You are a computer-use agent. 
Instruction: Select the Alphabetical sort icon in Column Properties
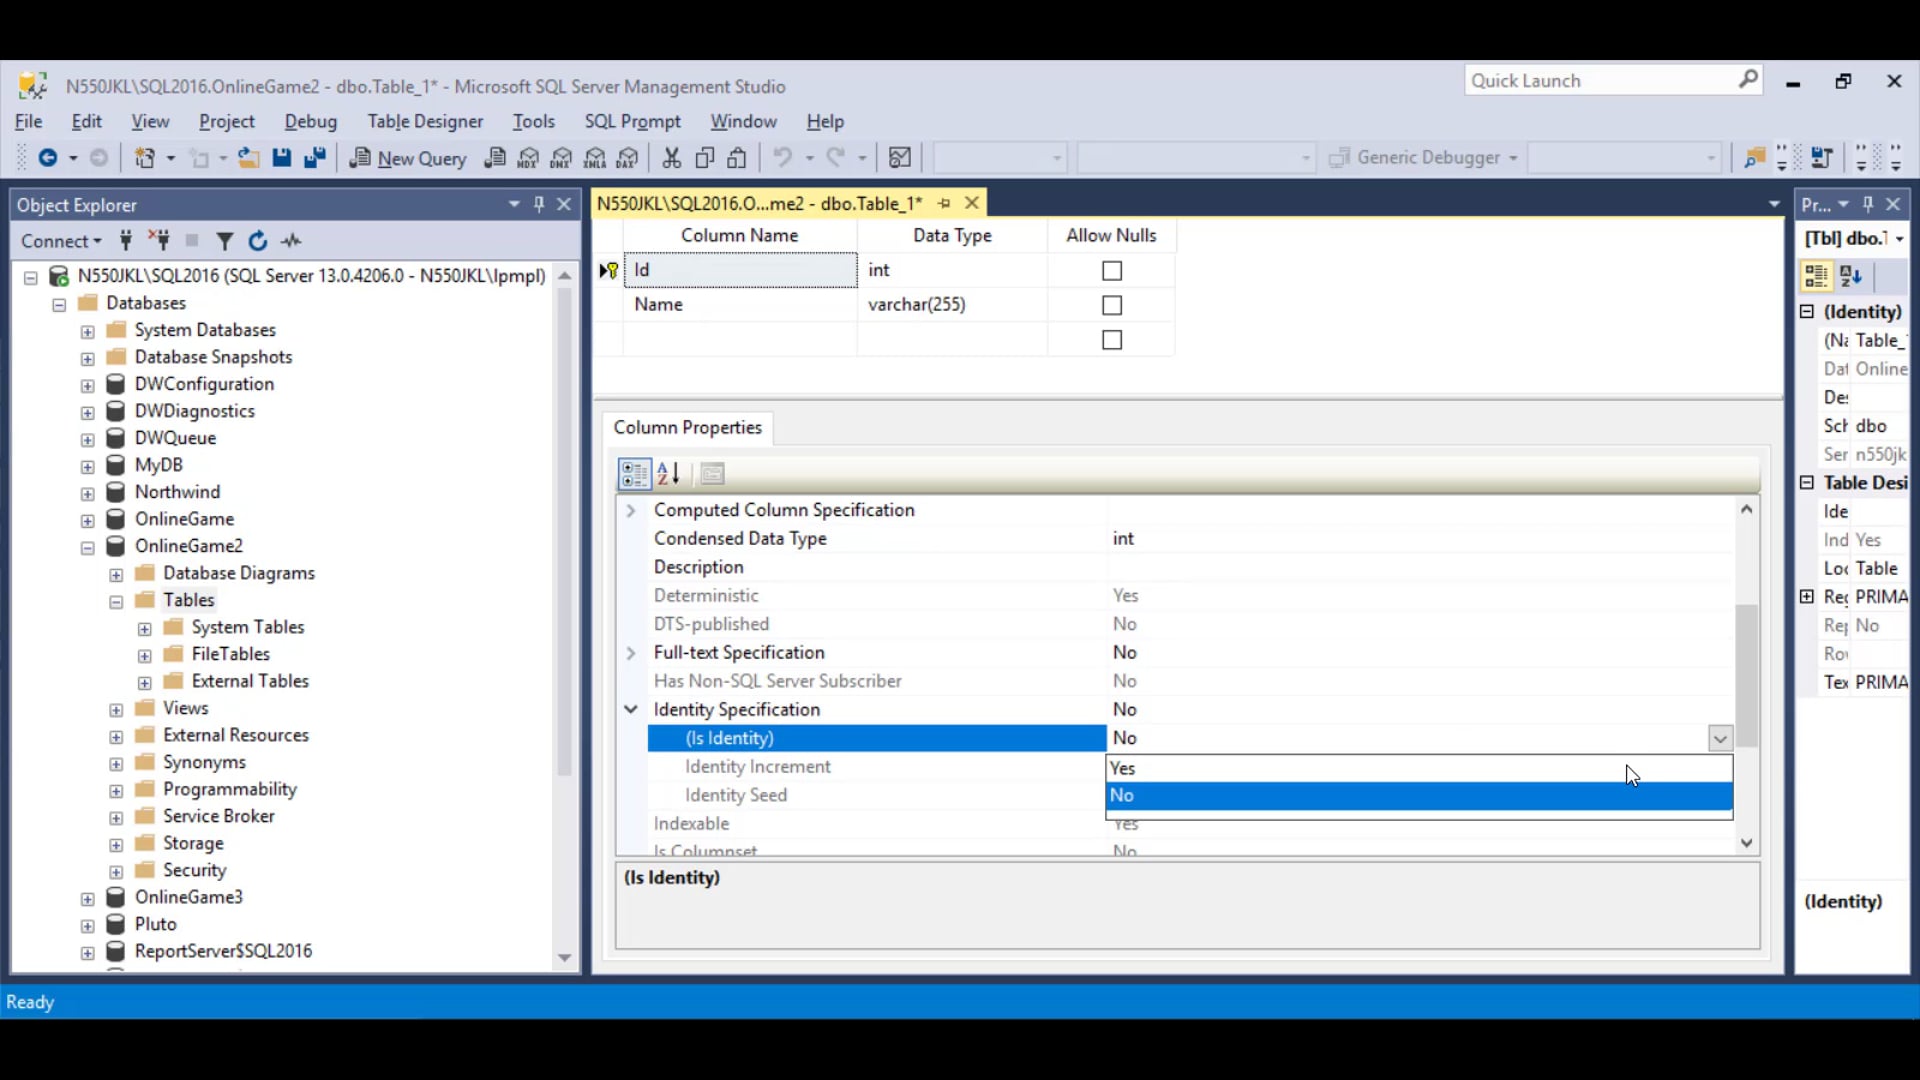click(x=667, y=473)
